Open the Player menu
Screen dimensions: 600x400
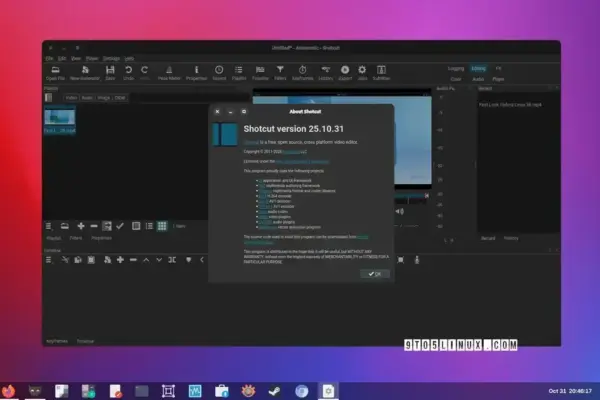[92, 59]
